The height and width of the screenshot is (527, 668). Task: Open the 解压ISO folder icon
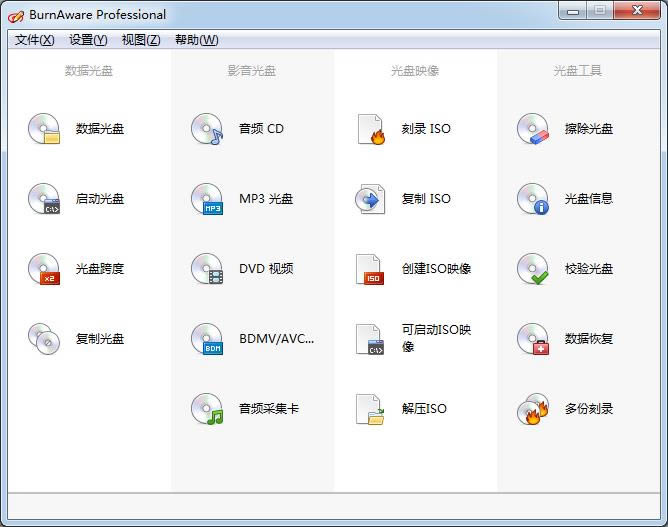pyautogui.click(x=370, y=409)
